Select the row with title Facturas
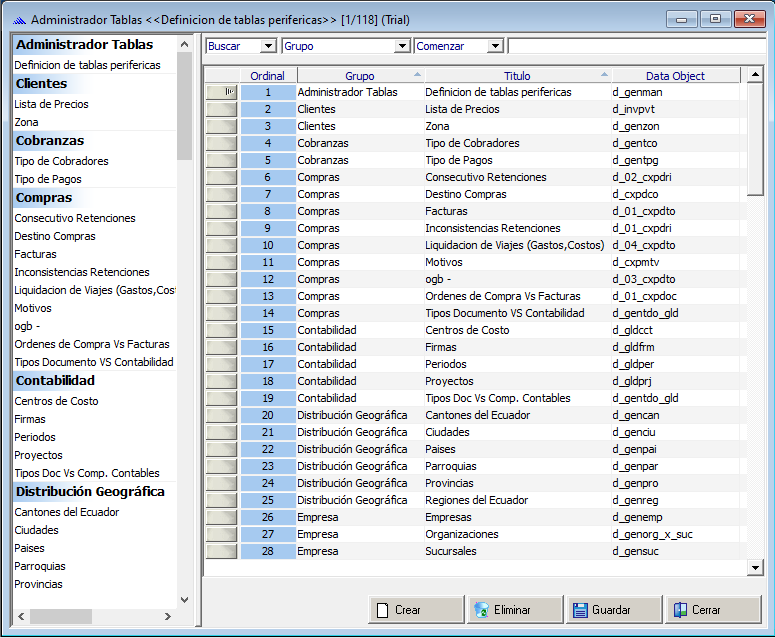 (446, 211)
